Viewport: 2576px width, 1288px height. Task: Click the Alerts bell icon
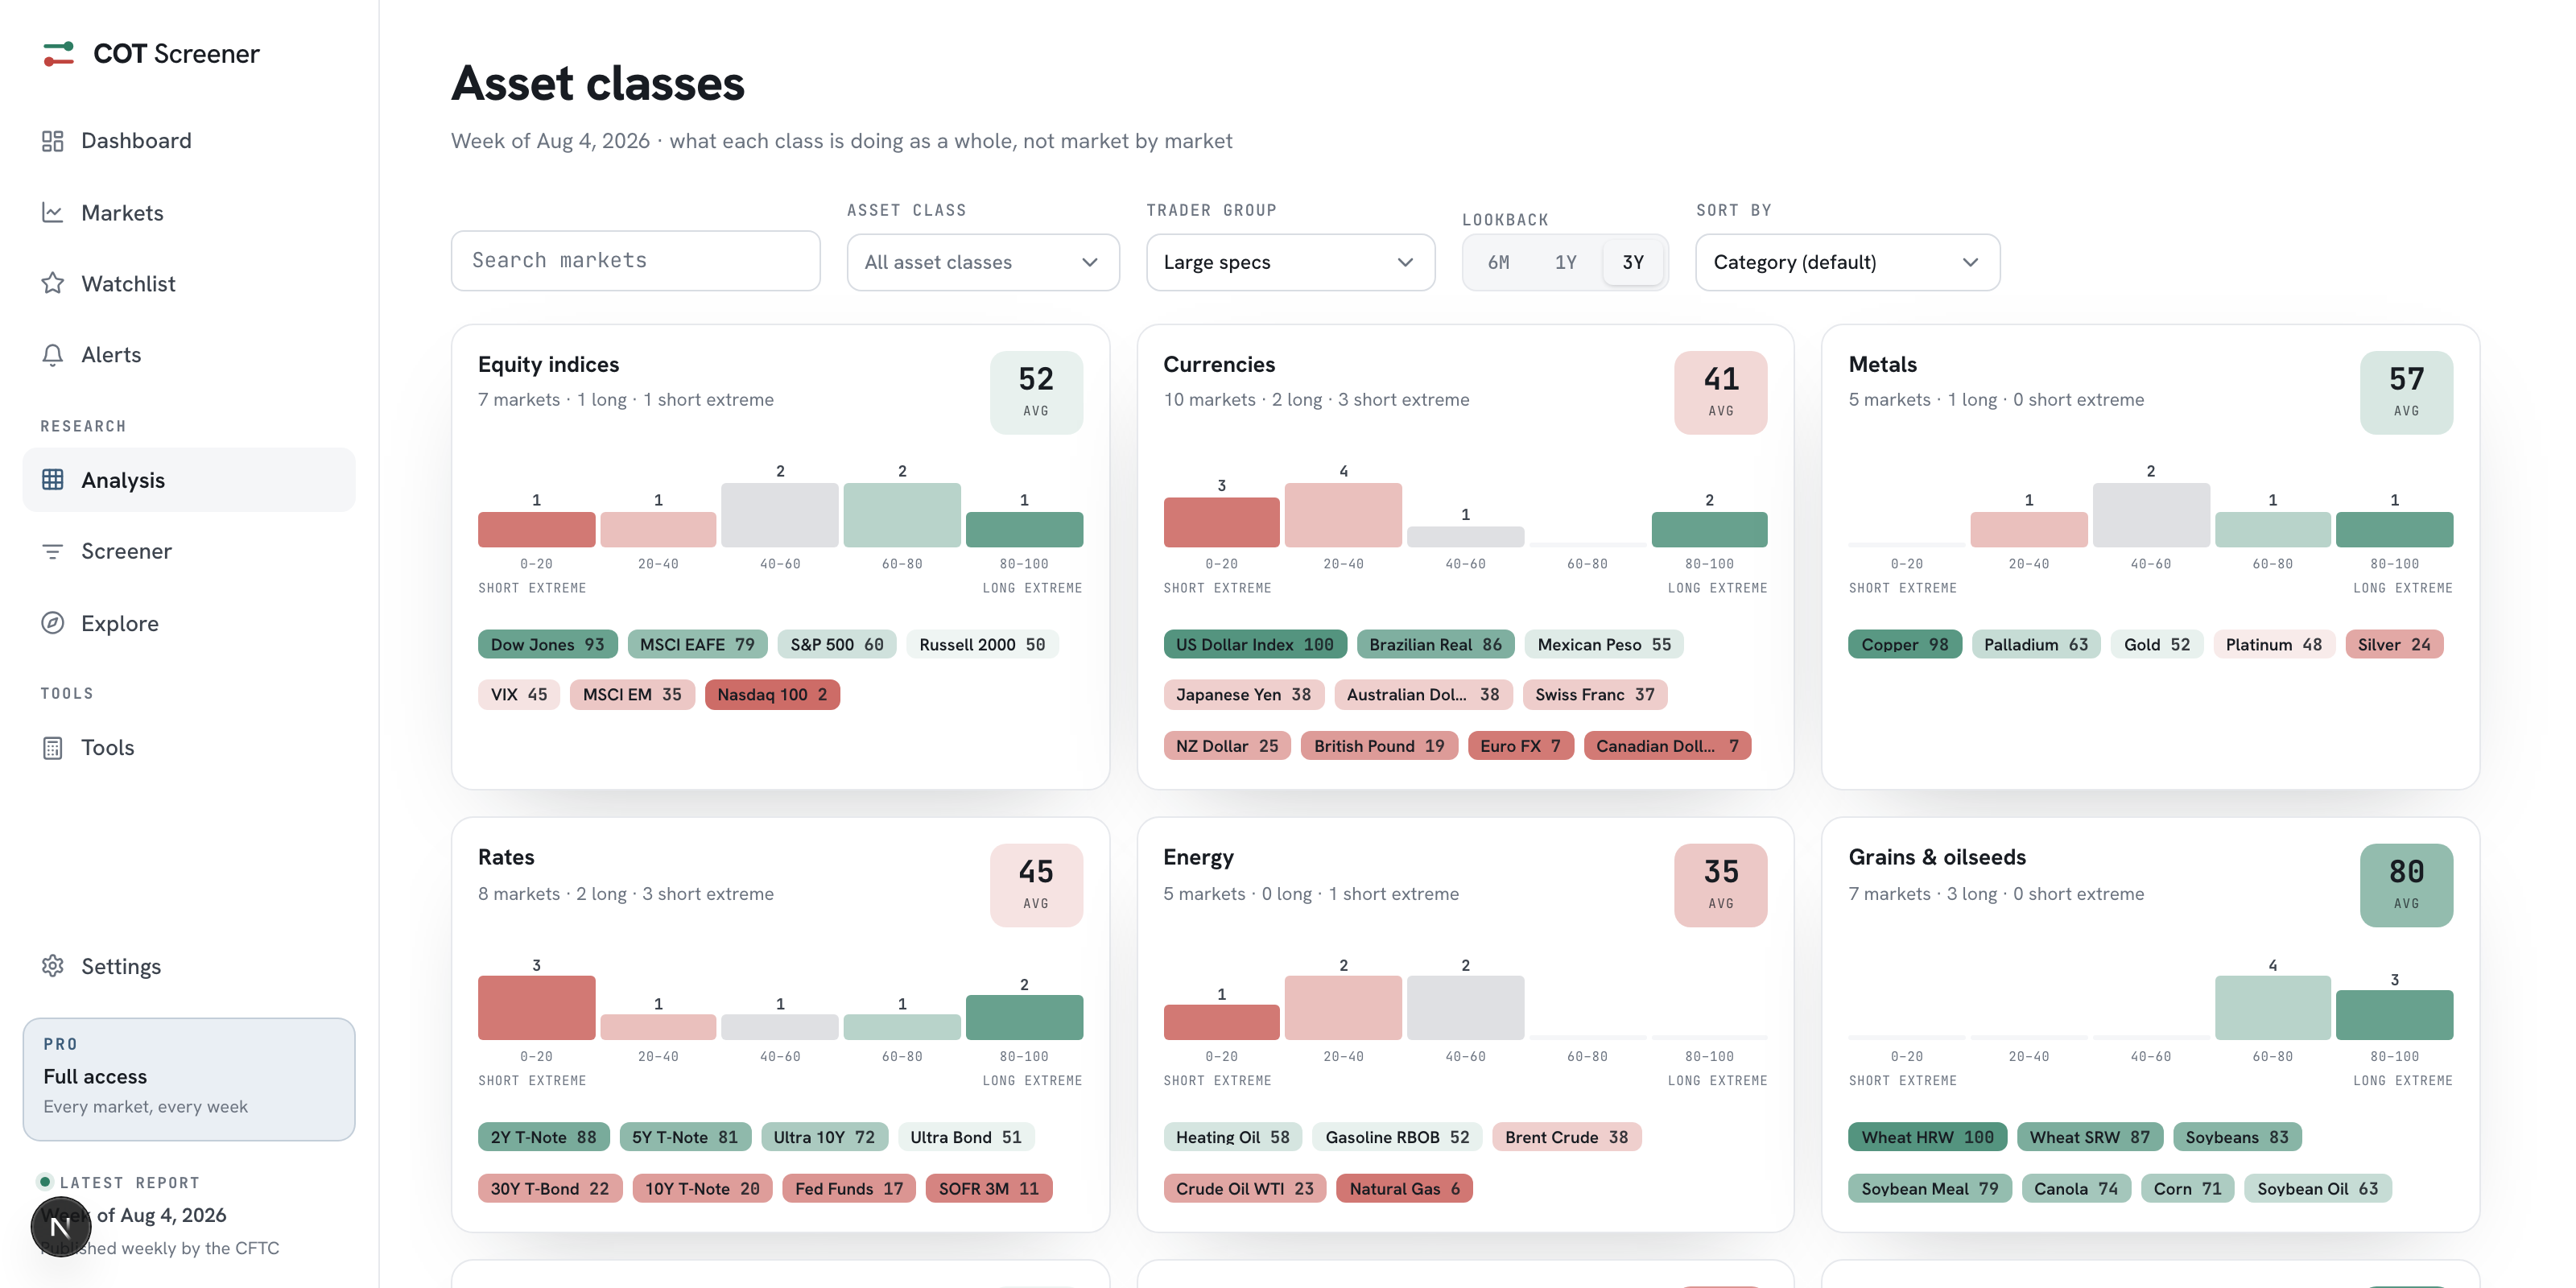(53, 355)
